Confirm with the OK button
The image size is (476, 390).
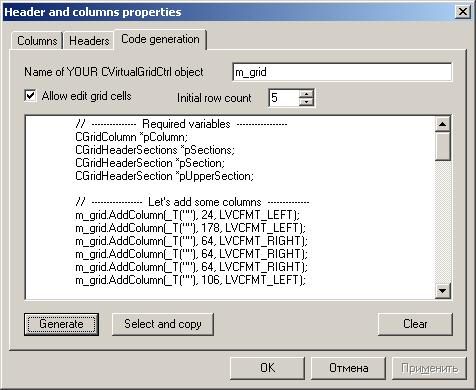[x=267, y=368]
